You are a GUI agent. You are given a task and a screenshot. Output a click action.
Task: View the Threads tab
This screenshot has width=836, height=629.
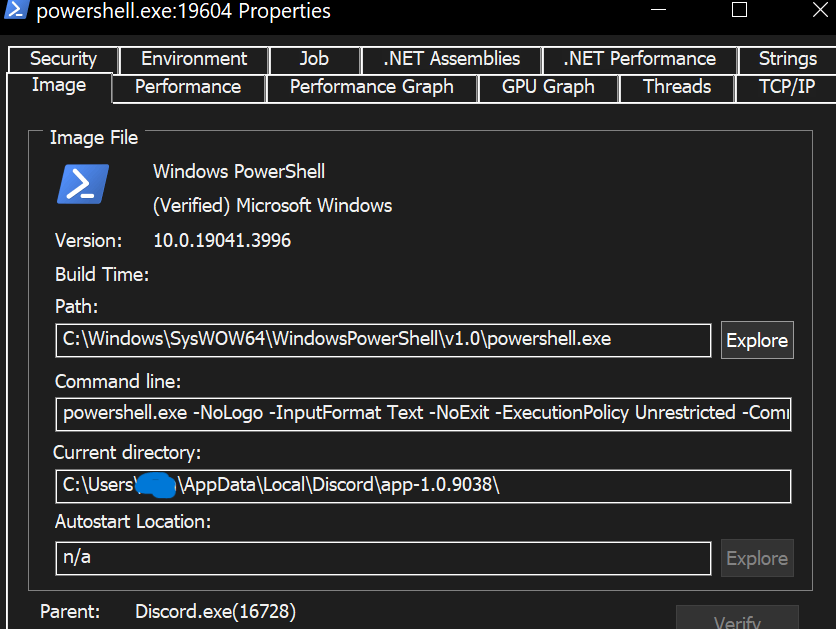[x=677, y=87]
